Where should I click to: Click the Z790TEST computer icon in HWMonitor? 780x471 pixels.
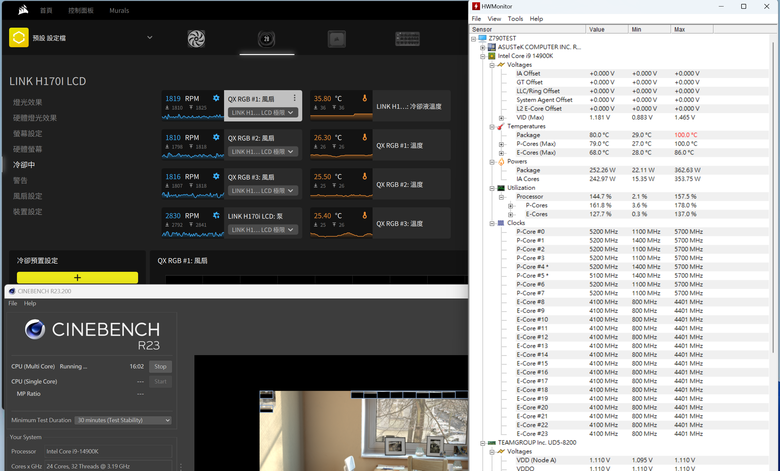pyautogui.click(x=482, y=38)
